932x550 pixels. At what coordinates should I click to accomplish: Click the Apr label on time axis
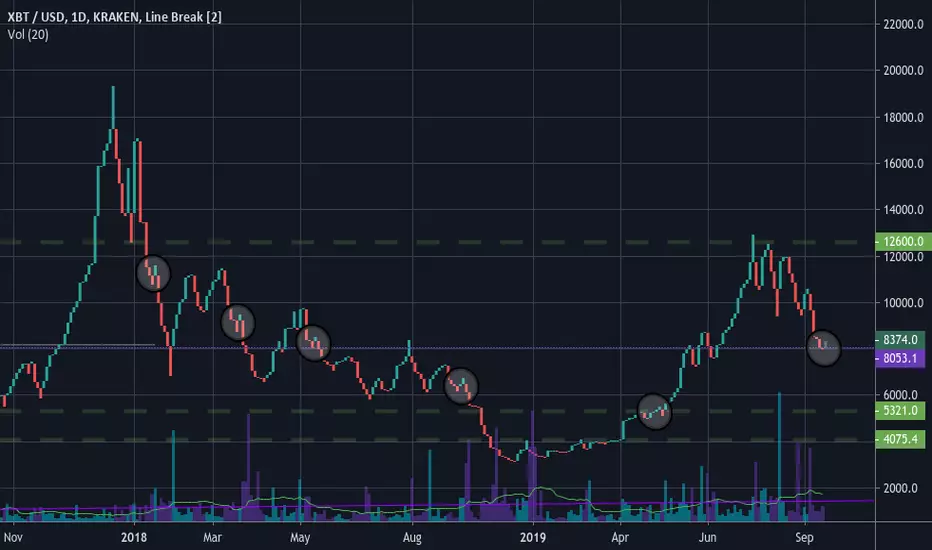pyautogui.click(x=620, y=538)
